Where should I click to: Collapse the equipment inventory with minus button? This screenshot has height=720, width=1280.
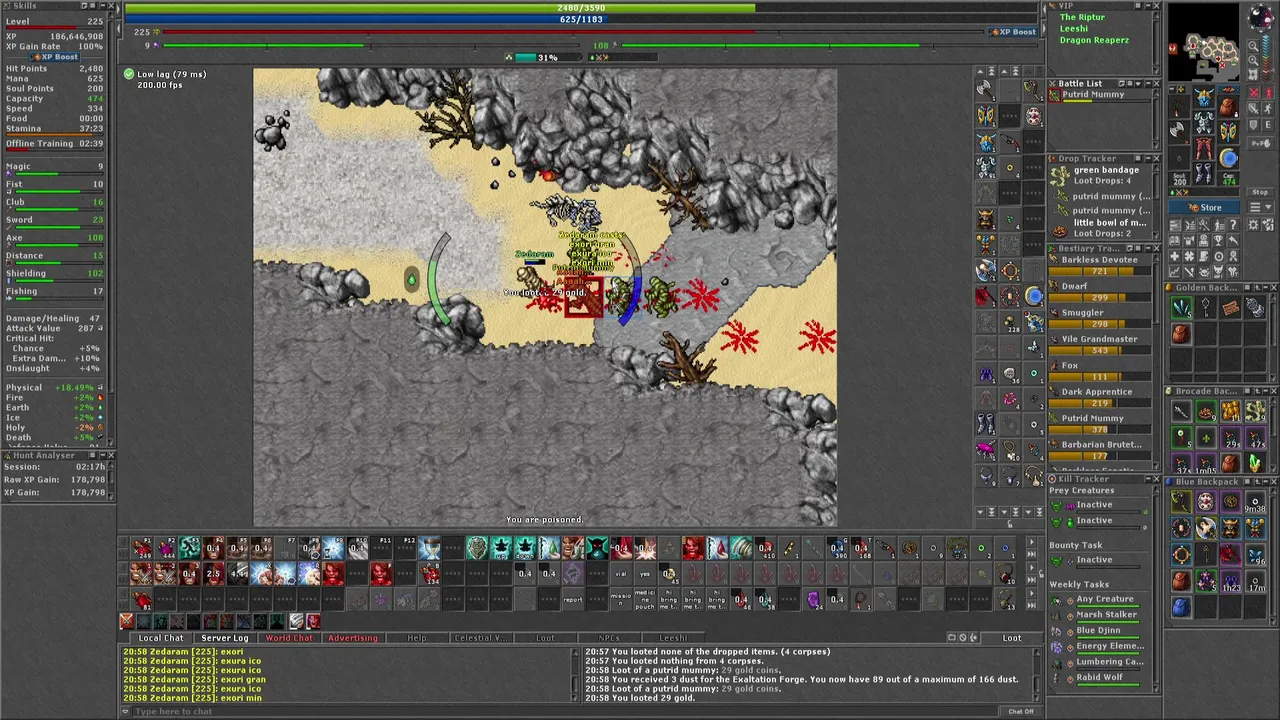pos(1173,88)
